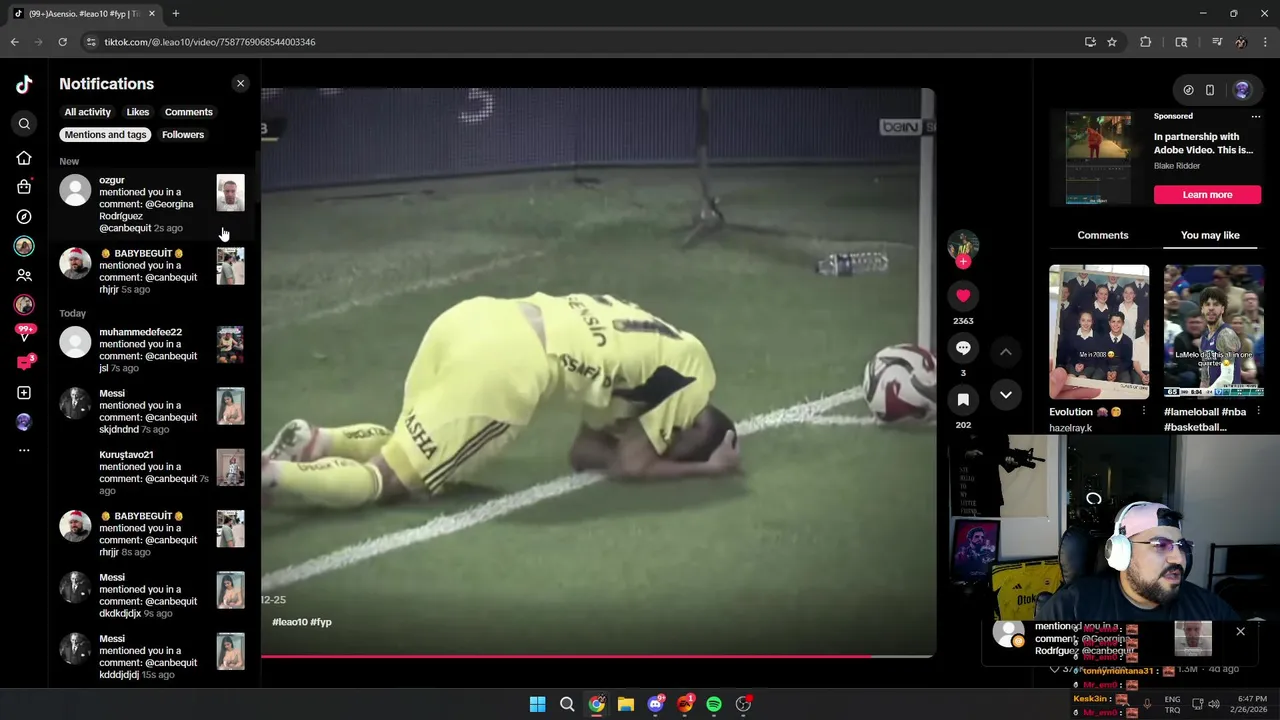The height and width of the screenshot is (720, 1280).
Task: Reload the page in Chrome
Action: pos(62,42)
